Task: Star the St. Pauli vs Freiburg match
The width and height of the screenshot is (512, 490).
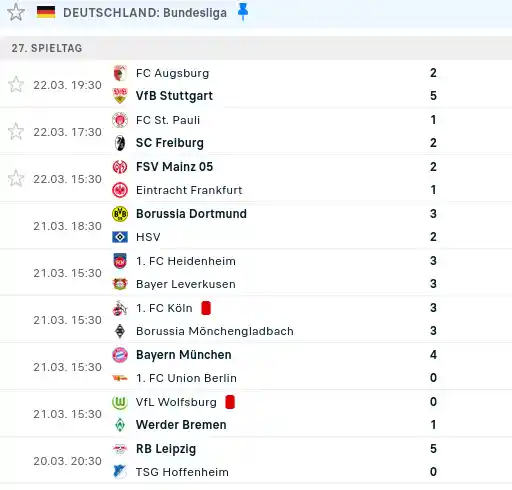Action: 16,132
